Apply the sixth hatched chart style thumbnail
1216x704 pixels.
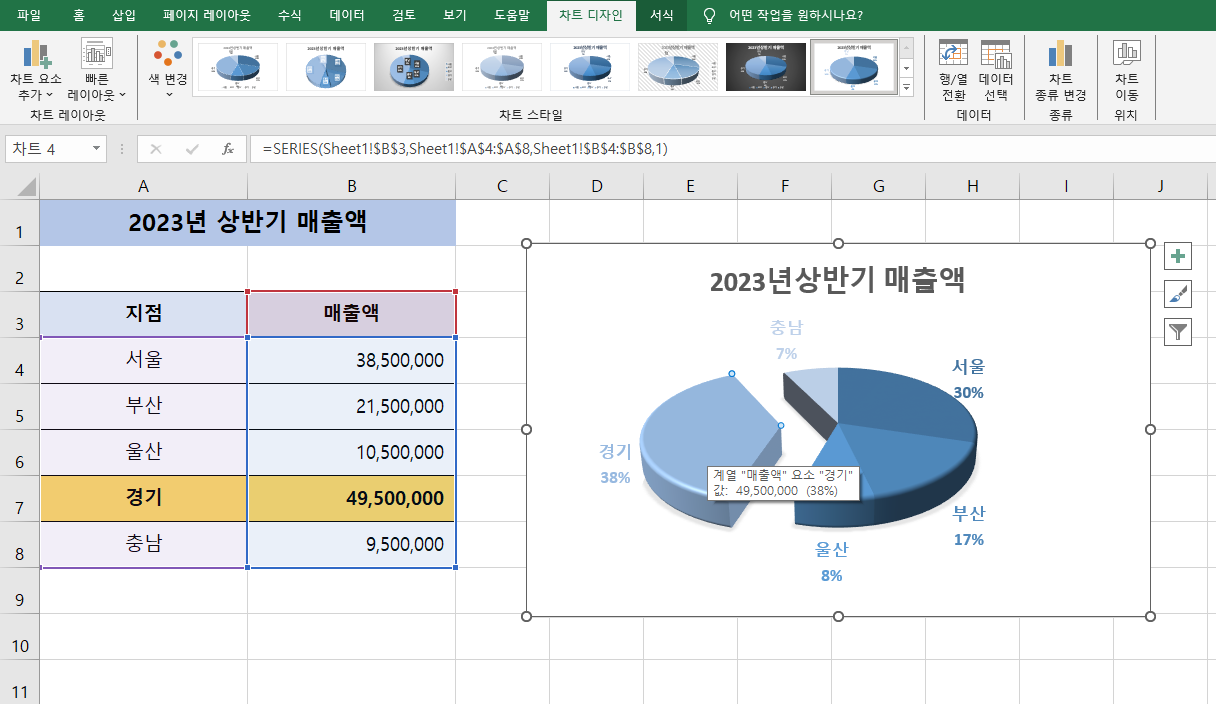[x=678, y=67]
